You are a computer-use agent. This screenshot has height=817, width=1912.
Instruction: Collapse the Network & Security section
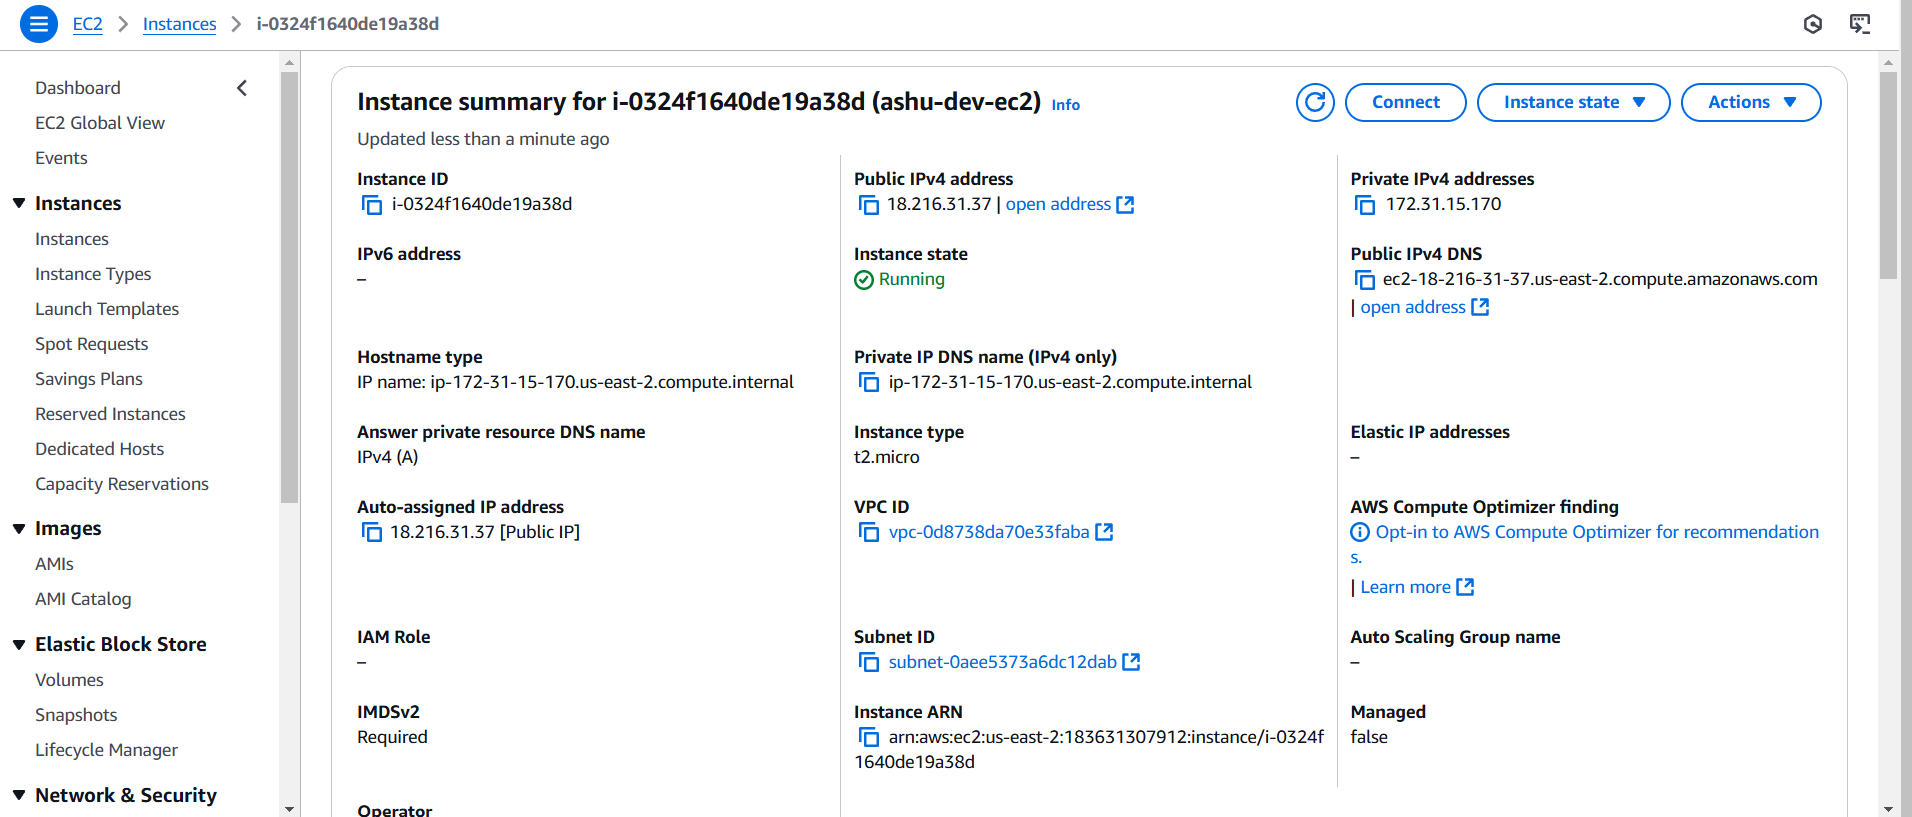point(19,795)
